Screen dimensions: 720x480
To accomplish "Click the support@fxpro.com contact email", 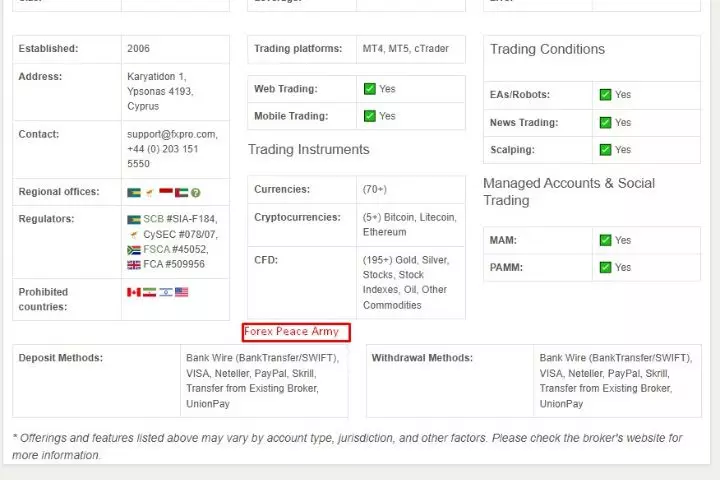I will point(172,134).
